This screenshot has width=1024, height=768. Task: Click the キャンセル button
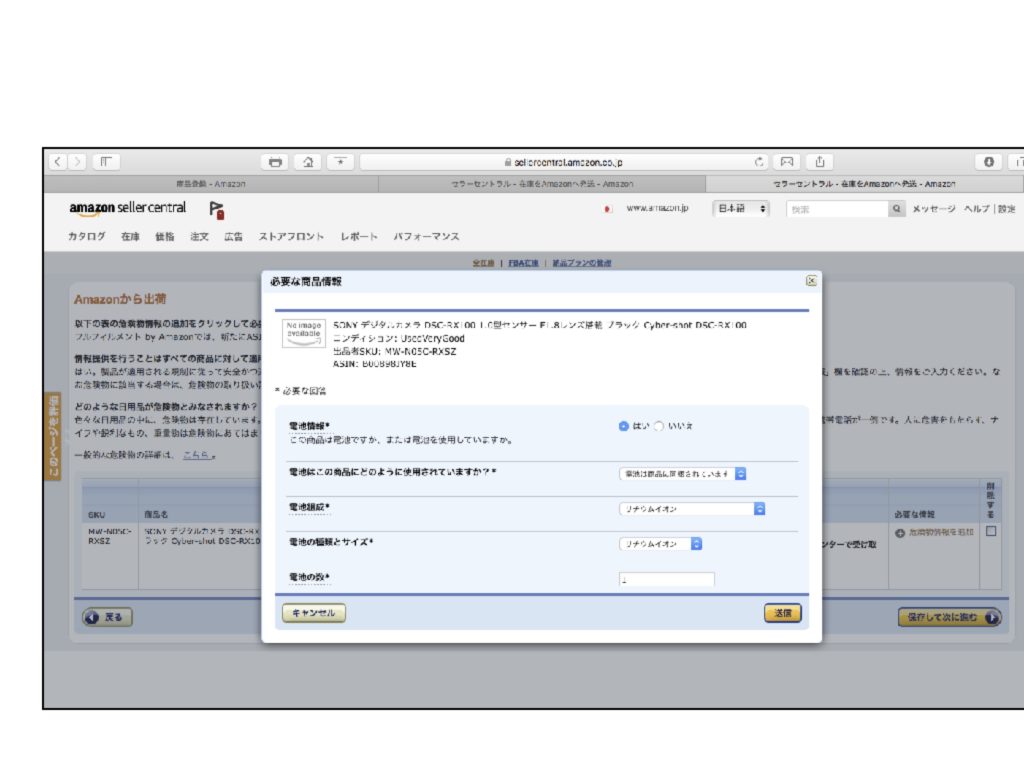coord(313,613)
